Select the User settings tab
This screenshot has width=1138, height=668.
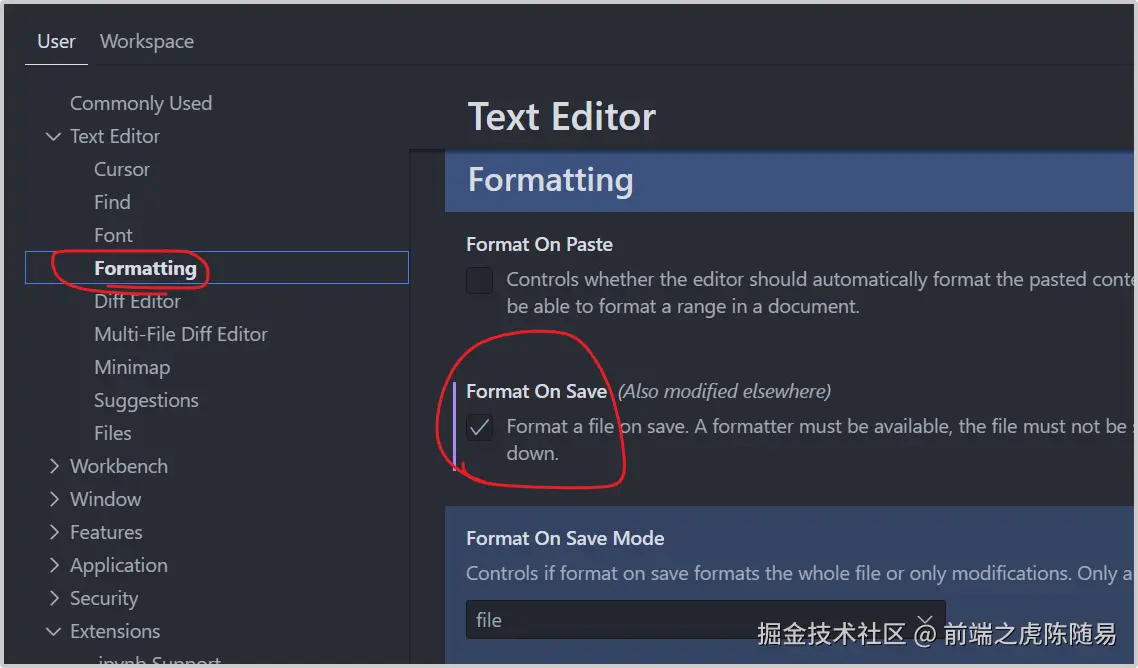click(56, 41)
